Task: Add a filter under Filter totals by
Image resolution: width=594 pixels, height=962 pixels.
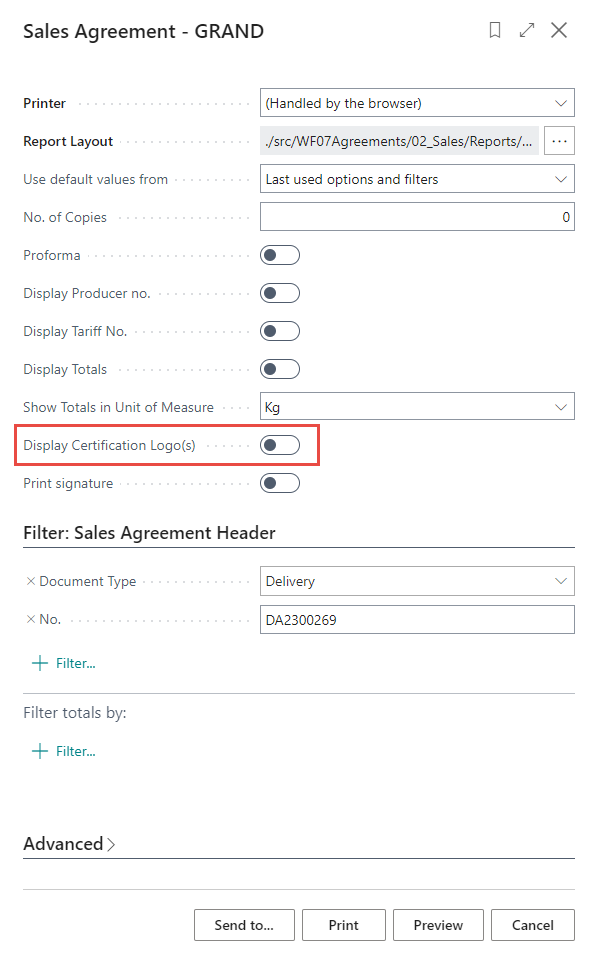Action: coord(64,751)
